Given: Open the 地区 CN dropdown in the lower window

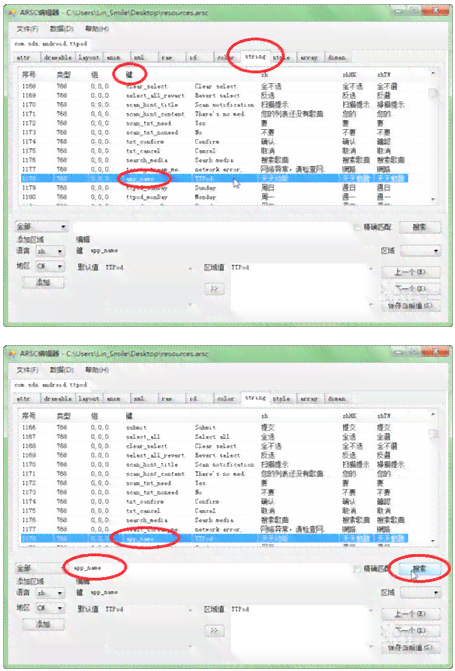Looking at the screenshot, I should coord(50,608).
